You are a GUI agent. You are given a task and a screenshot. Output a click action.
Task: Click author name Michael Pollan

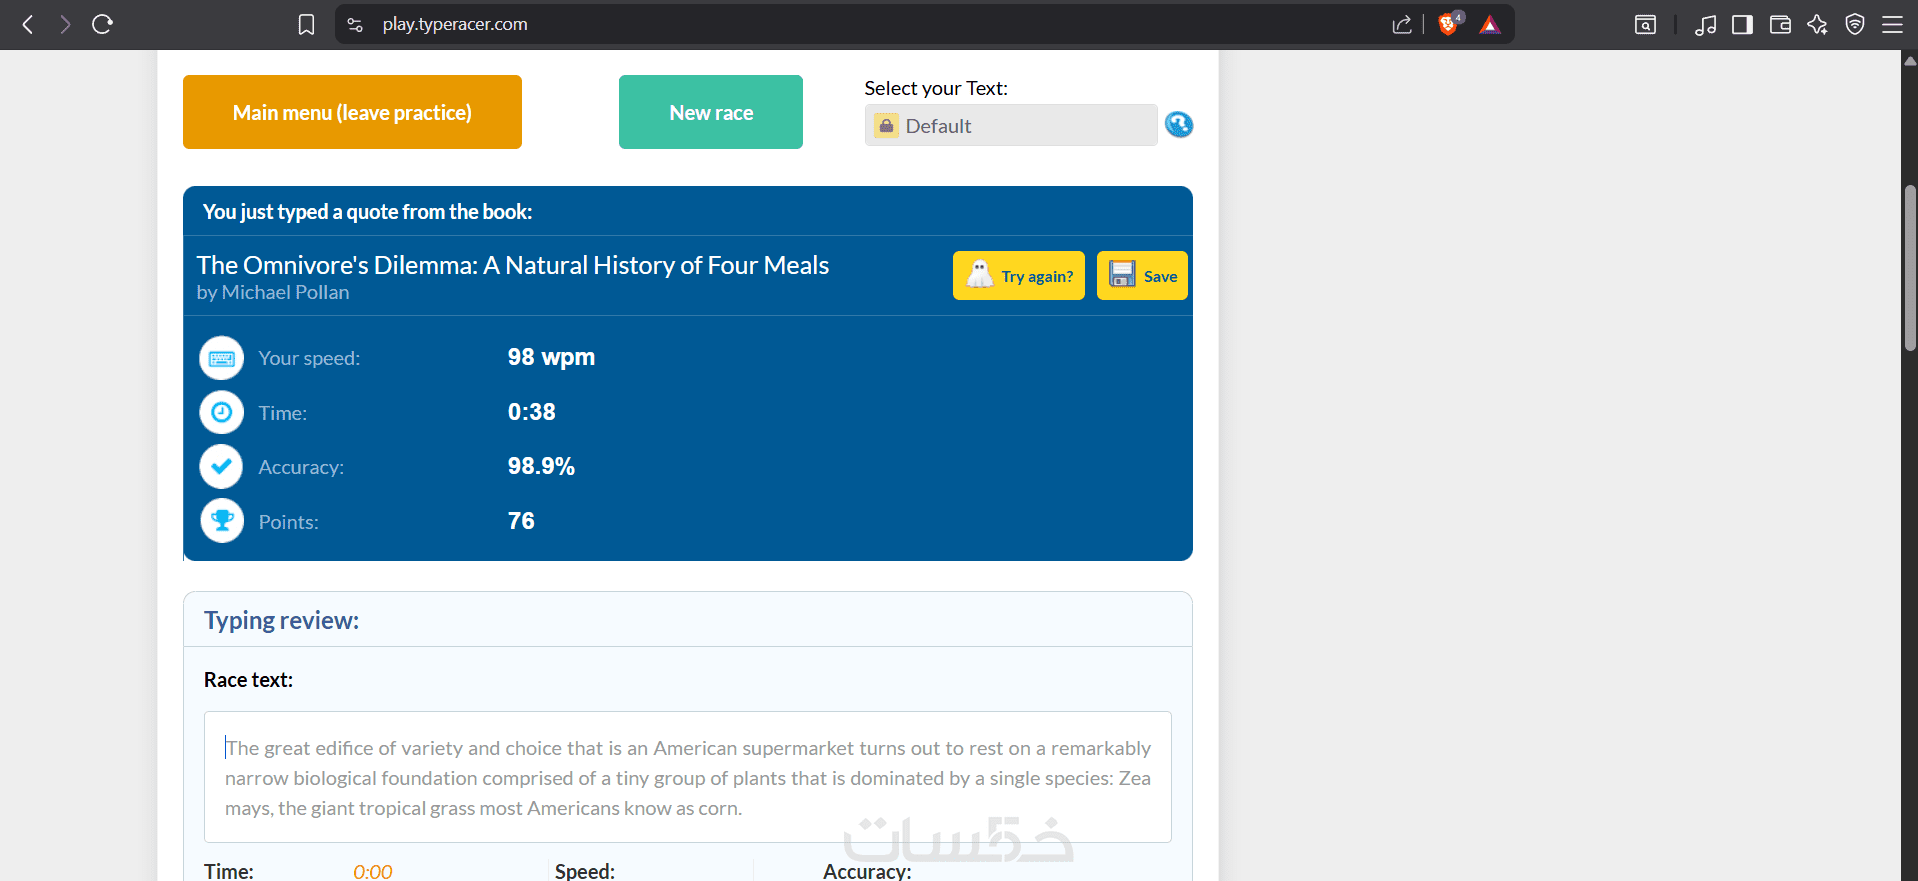[285, 292]
